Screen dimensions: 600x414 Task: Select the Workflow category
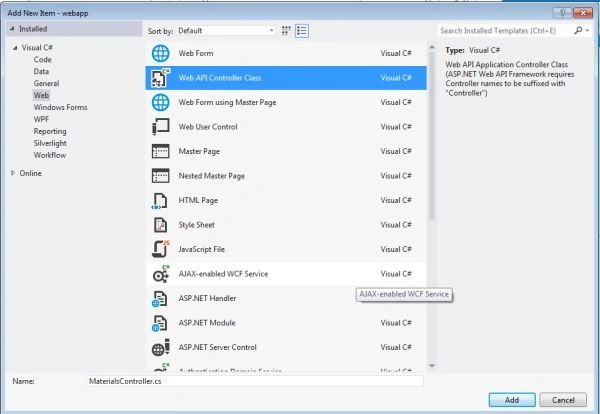click(50, 155)
